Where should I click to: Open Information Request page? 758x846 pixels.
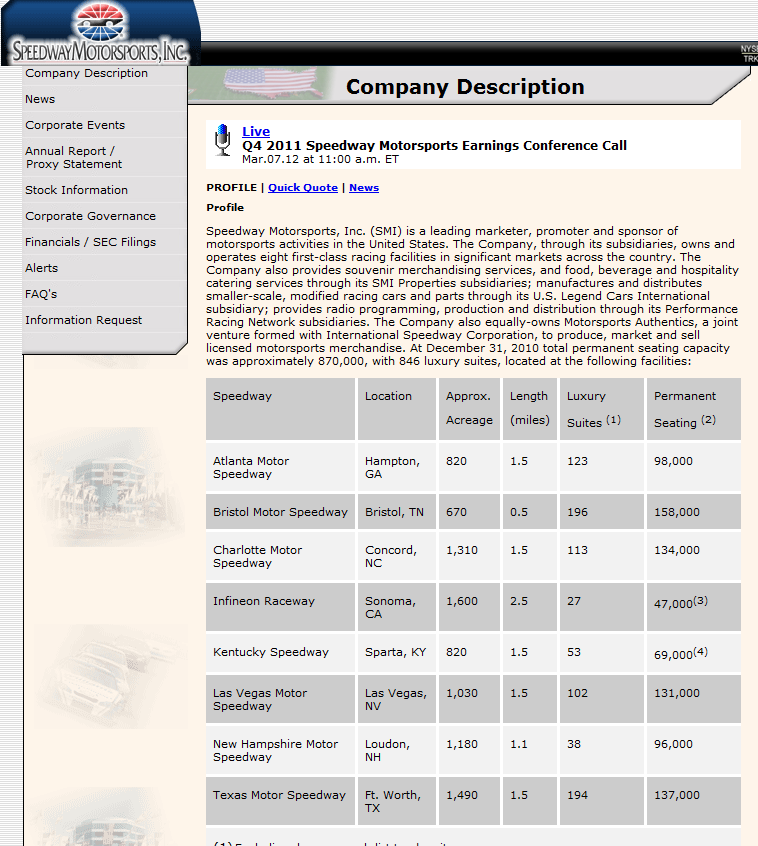click(83, 320)
